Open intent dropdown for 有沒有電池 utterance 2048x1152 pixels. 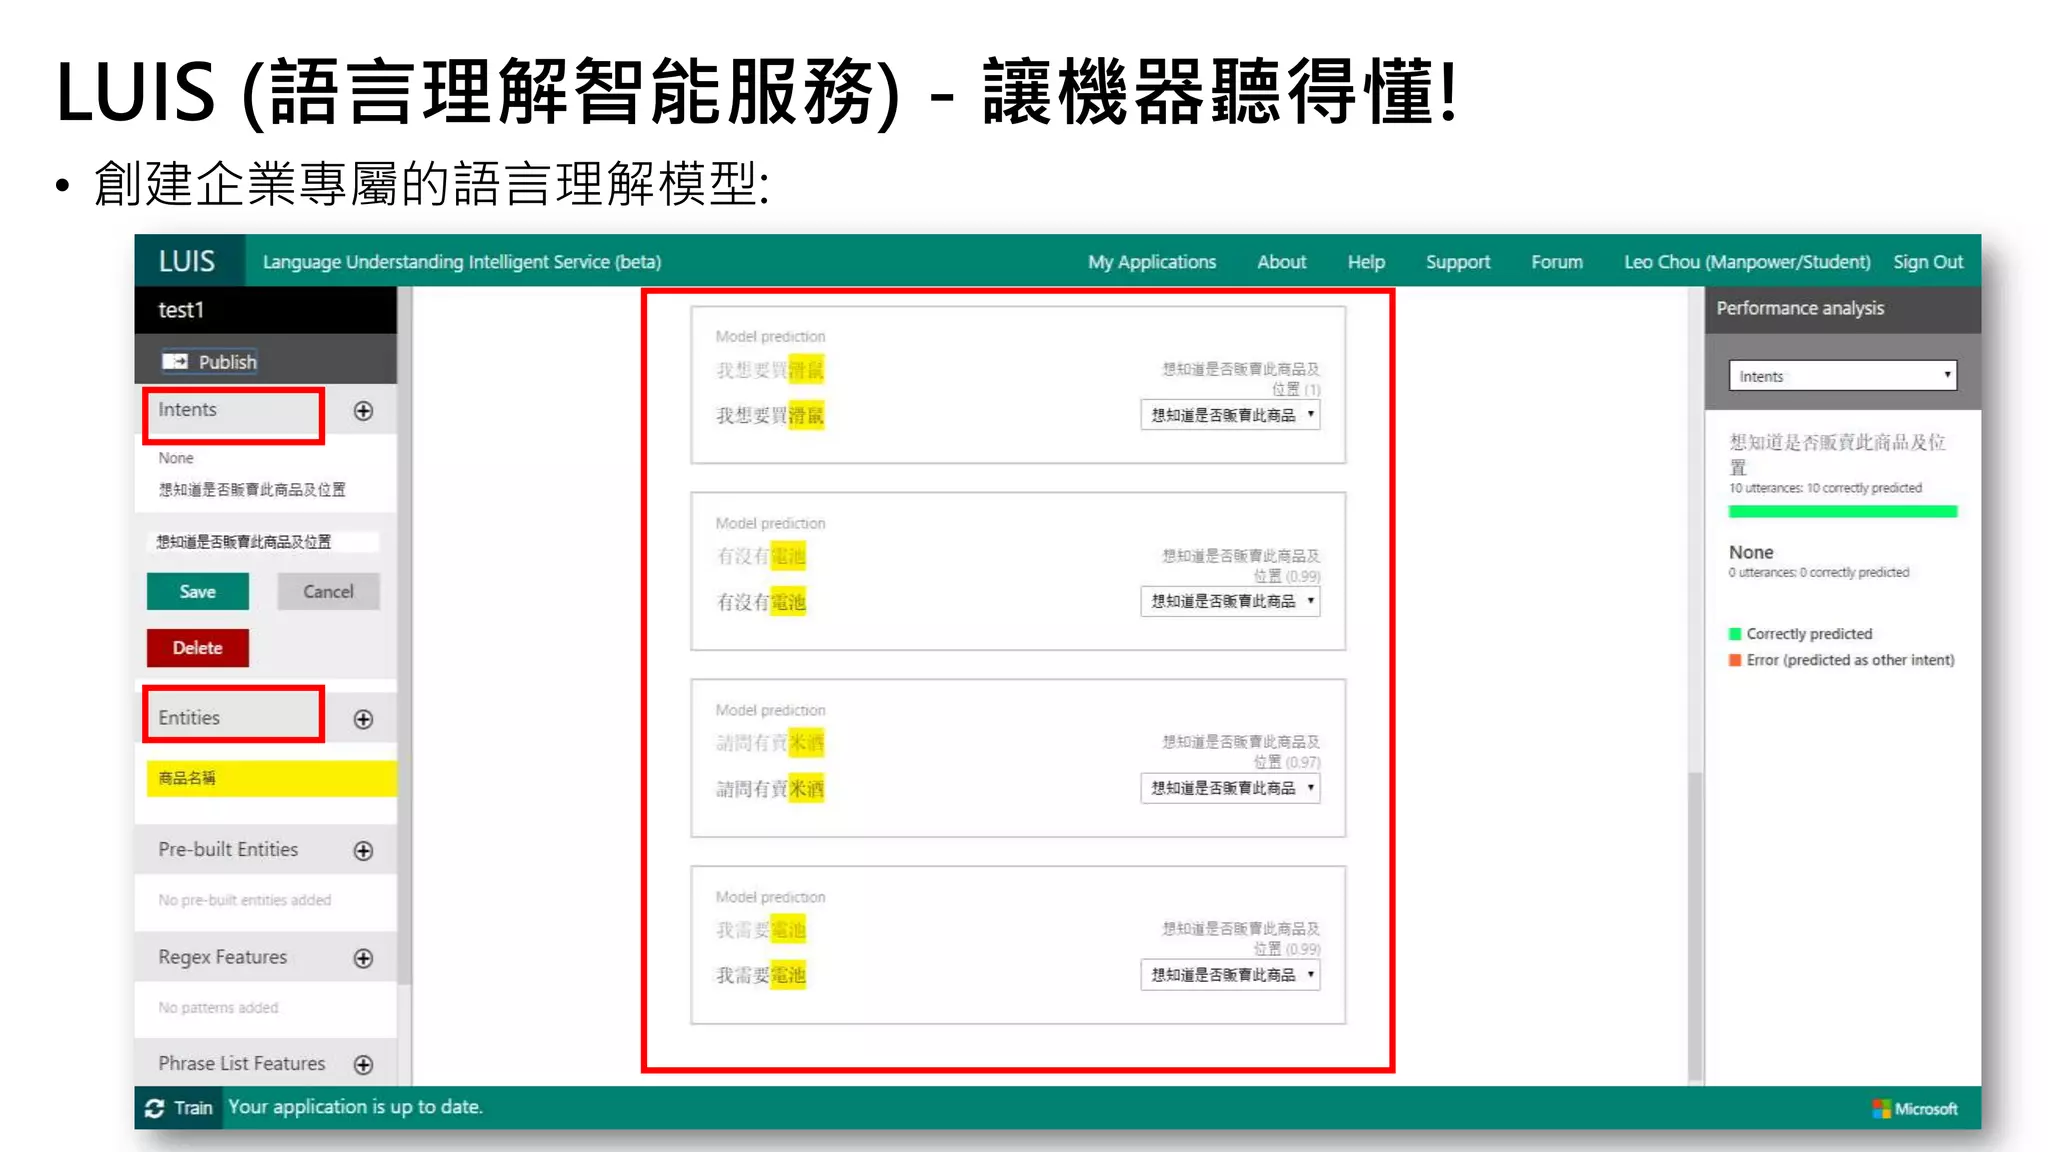click(x=1230, y=601)
